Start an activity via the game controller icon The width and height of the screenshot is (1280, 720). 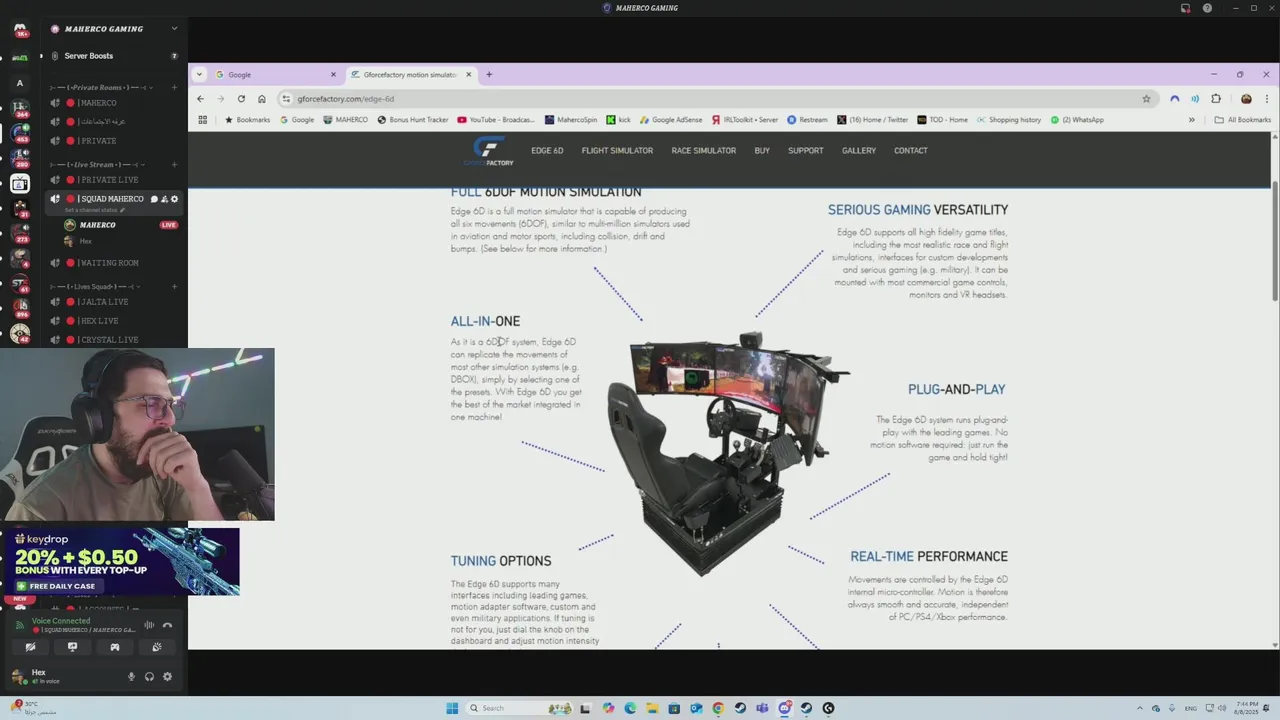[x=114, y=647]
